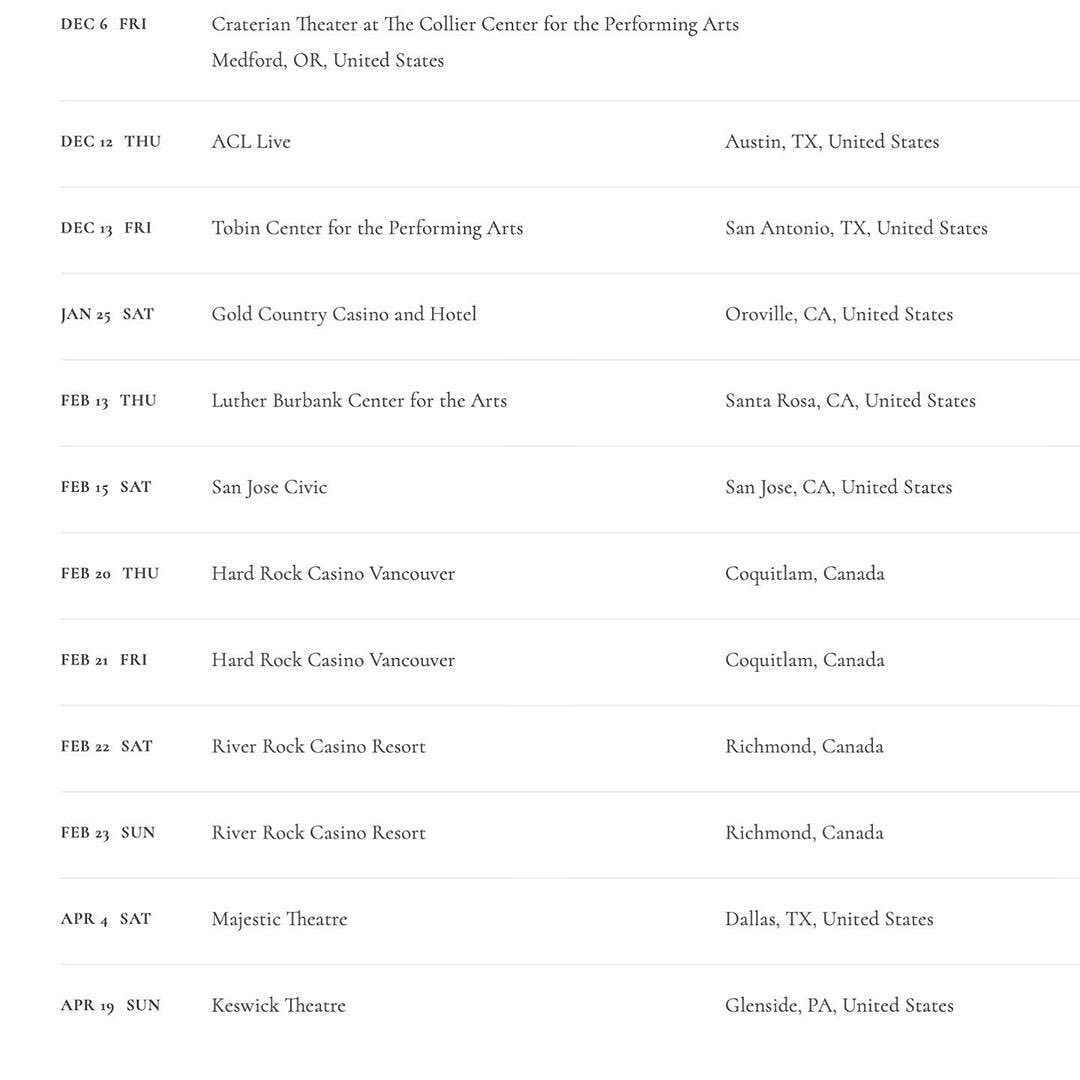1080x1080 pixels.
Task: Select the San Jose Civic venue
Action: coord(269,488)
